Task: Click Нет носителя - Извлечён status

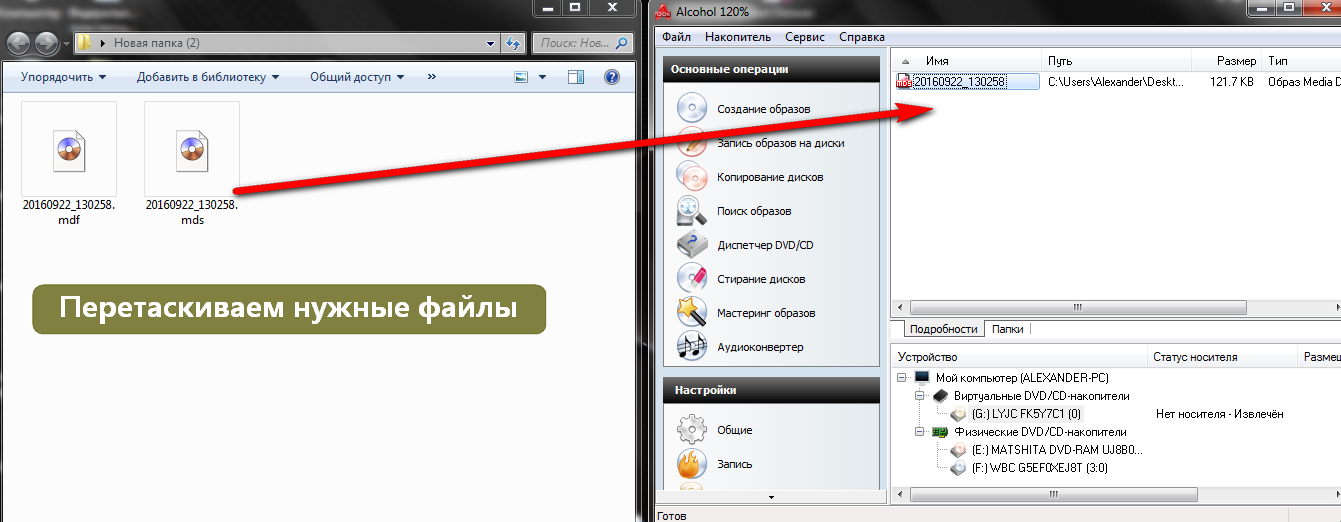Action: [1219, 413]
